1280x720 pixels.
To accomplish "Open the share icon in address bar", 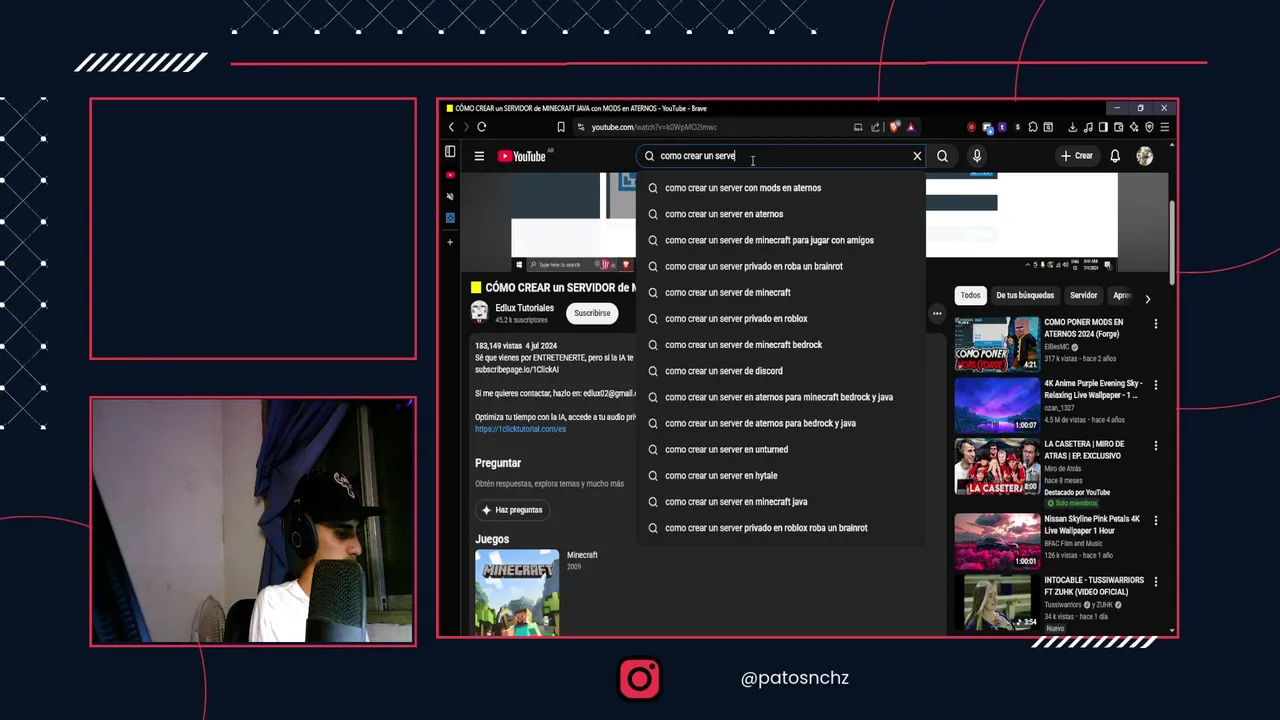I will (875, 127).
